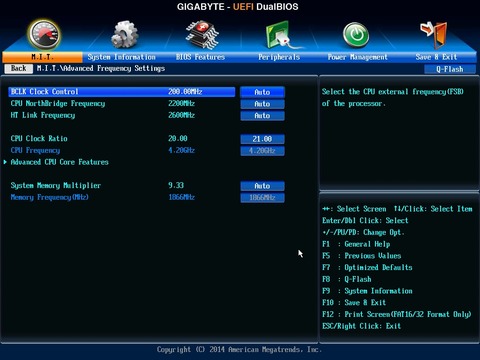
Task: Expand the Advanced CPU Core Features submenu
Action: [x=60, y=162]
